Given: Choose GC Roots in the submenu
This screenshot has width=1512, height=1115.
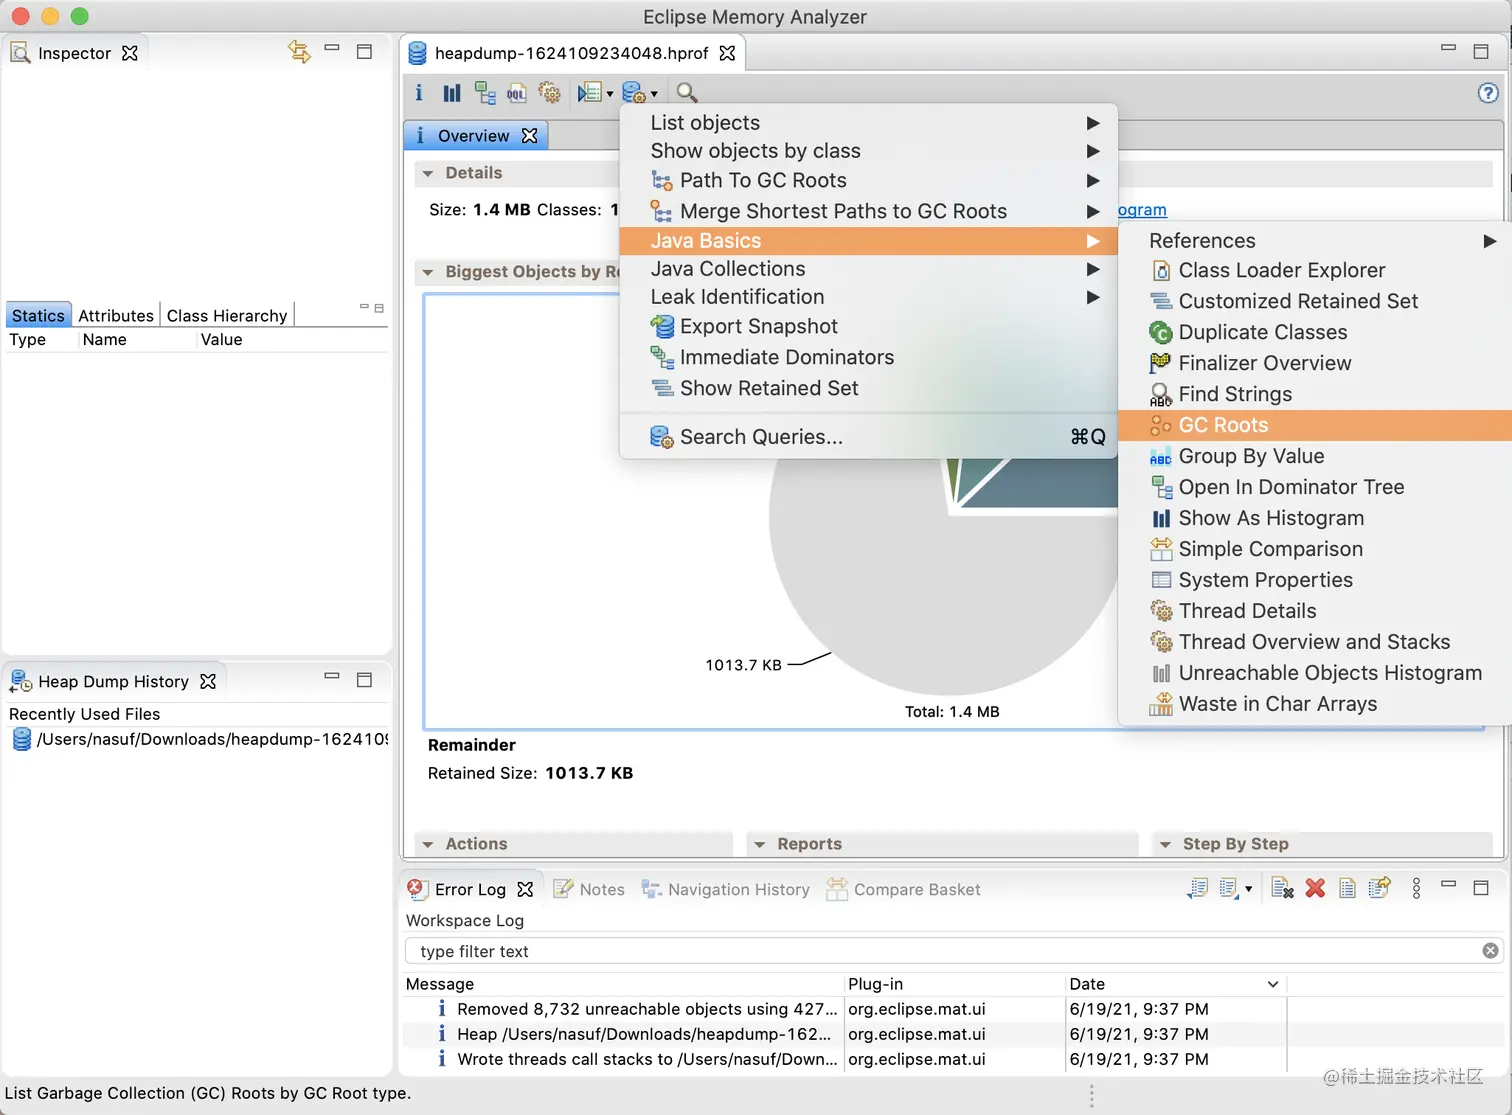Looking at the screenshot, I should pyautogui.click(x=1314, y=425).
